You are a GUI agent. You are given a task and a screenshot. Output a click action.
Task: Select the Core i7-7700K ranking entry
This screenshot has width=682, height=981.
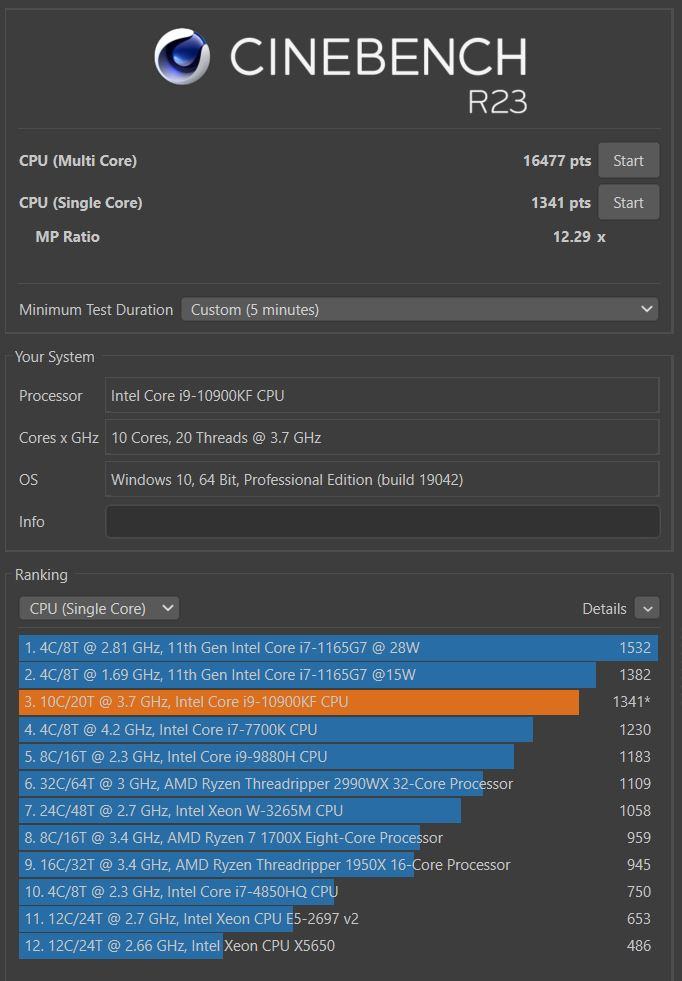pyautogui.click(x=338, y=729)
